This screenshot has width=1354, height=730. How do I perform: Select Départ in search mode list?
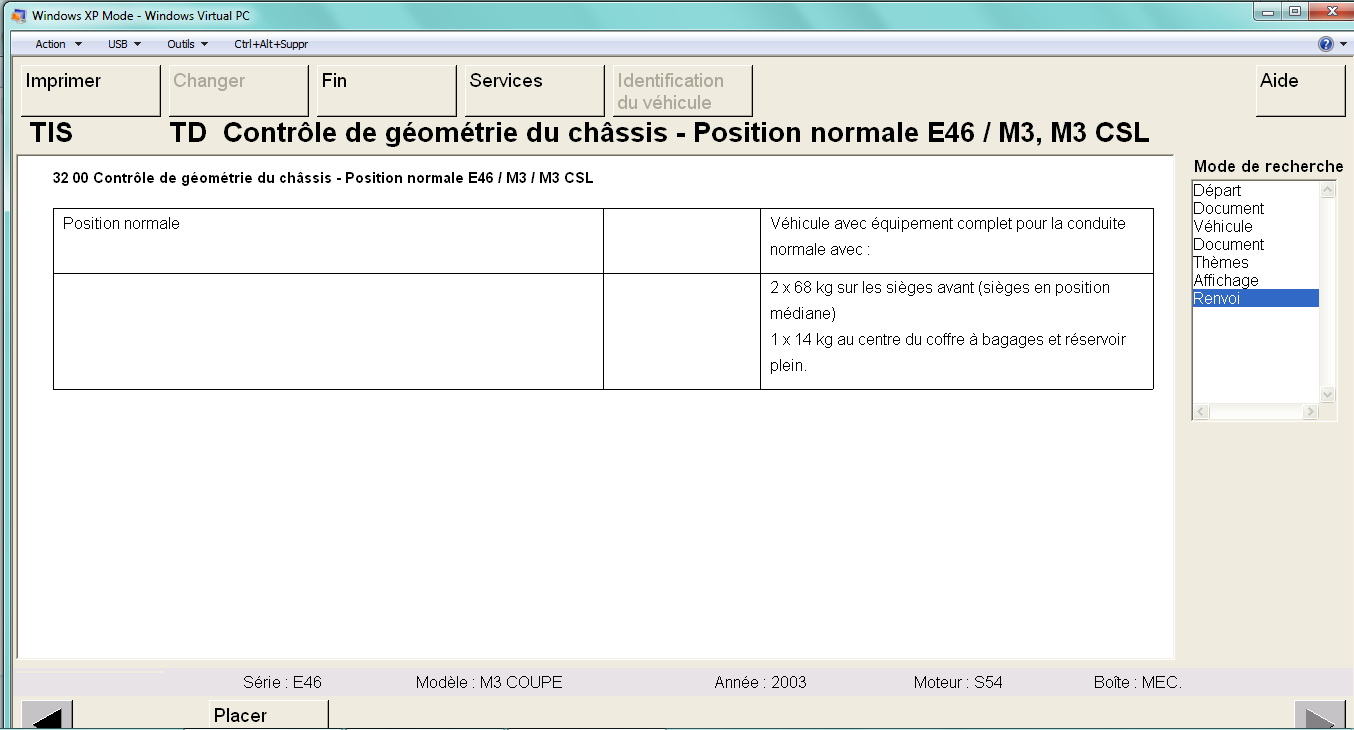pyautogui.click(x=1256, y=190)
